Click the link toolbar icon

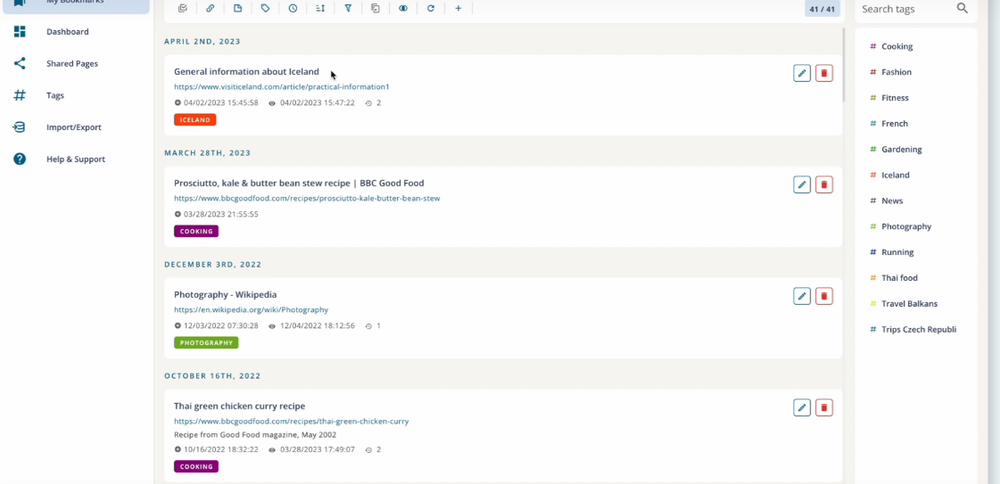point(210,9)
